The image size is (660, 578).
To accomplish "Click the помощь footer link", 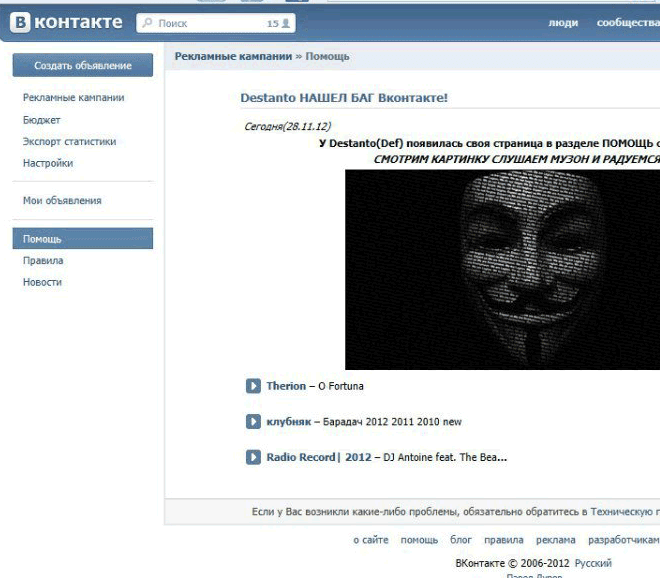I will [419, 540].
